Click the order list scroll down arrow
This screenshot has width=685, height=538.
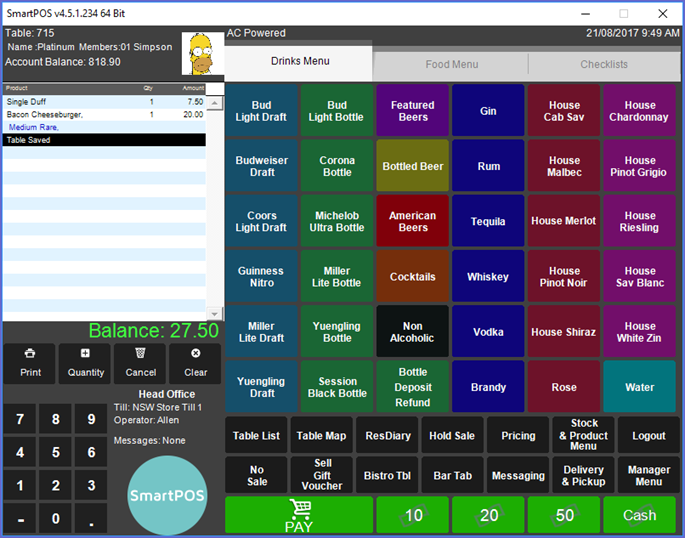(214, 314)
